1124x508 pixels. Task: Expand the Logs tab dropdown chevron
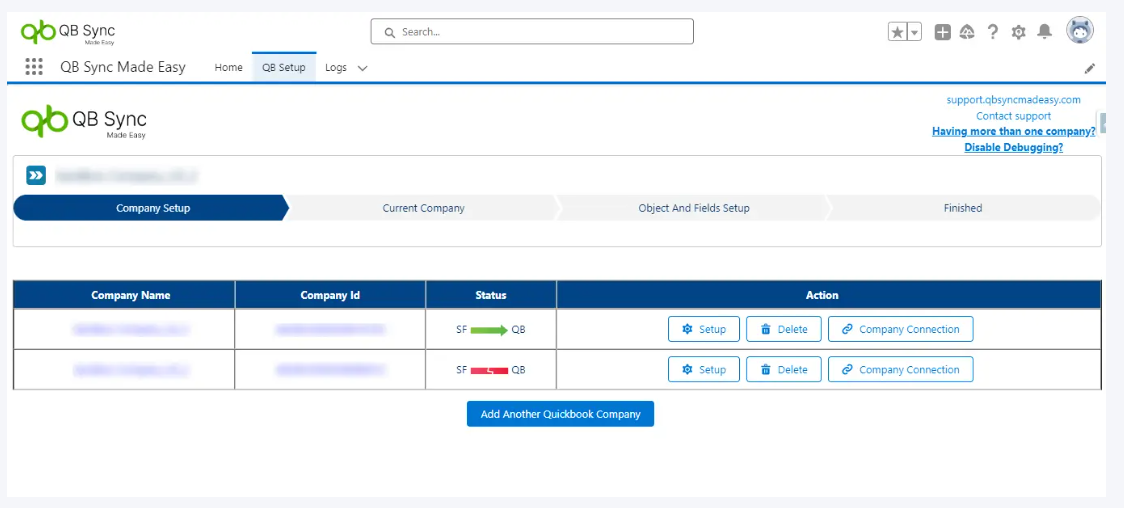[362, 68]
